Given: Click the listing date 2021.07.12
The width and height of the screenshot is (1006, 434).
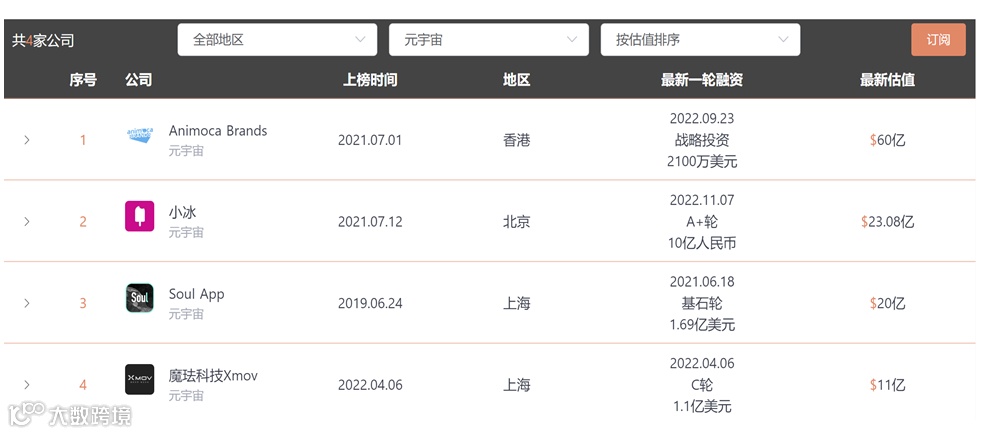Looking at the screenshot, I should (x=370, y=221).
